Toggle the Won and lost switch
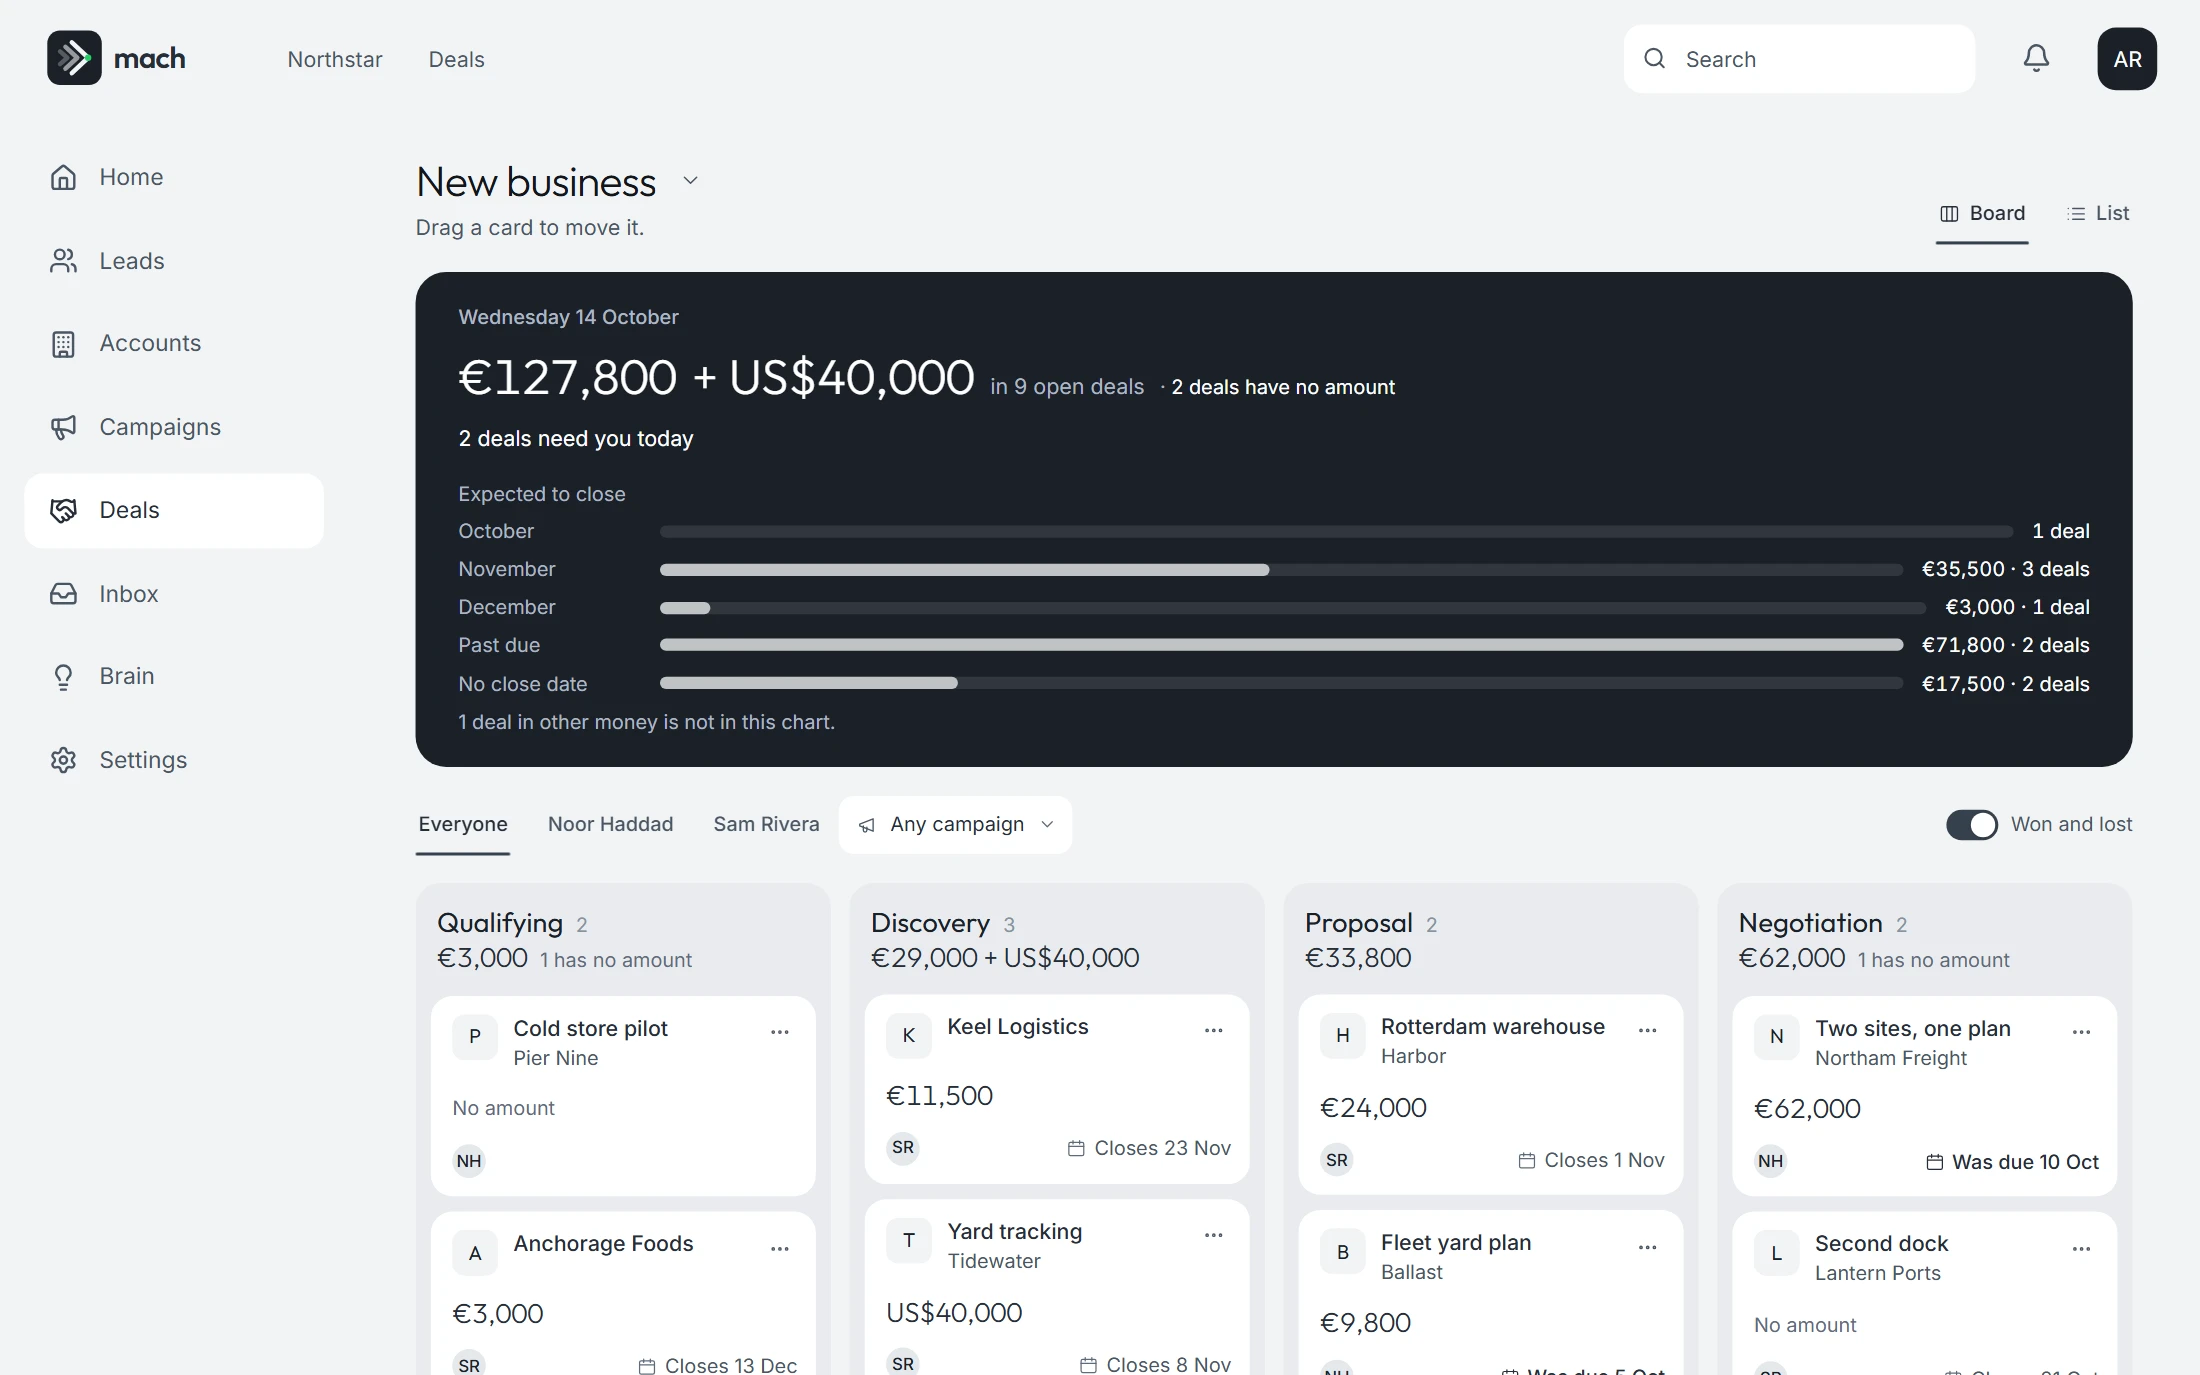2200x1375 pixels. (x=1971, y=825)
